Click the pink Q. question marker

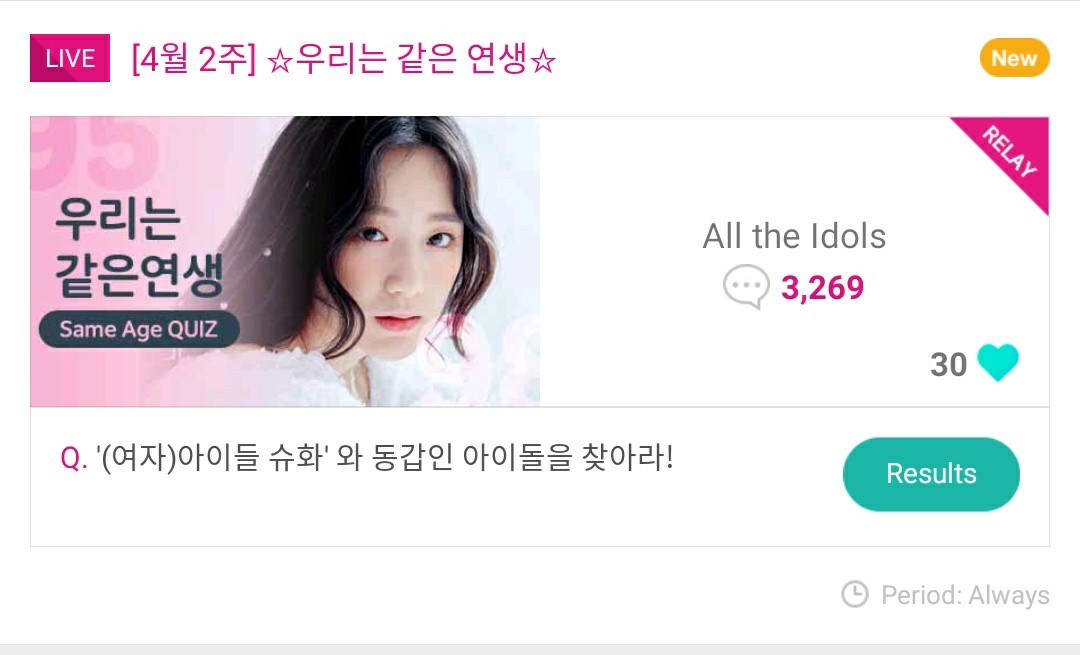(x=74, y=459)
